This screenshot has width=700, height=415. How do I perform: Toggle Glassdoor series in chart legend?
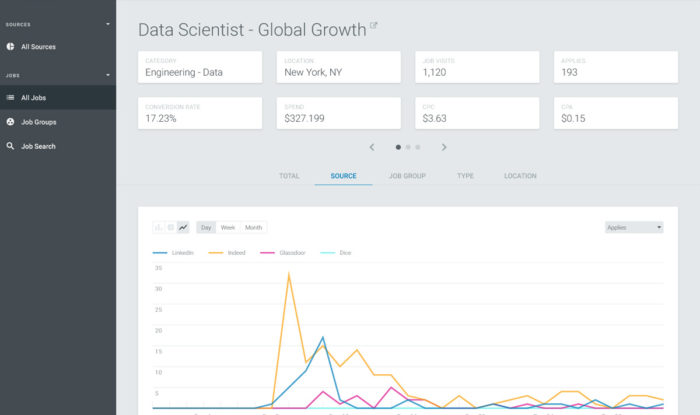283,253
